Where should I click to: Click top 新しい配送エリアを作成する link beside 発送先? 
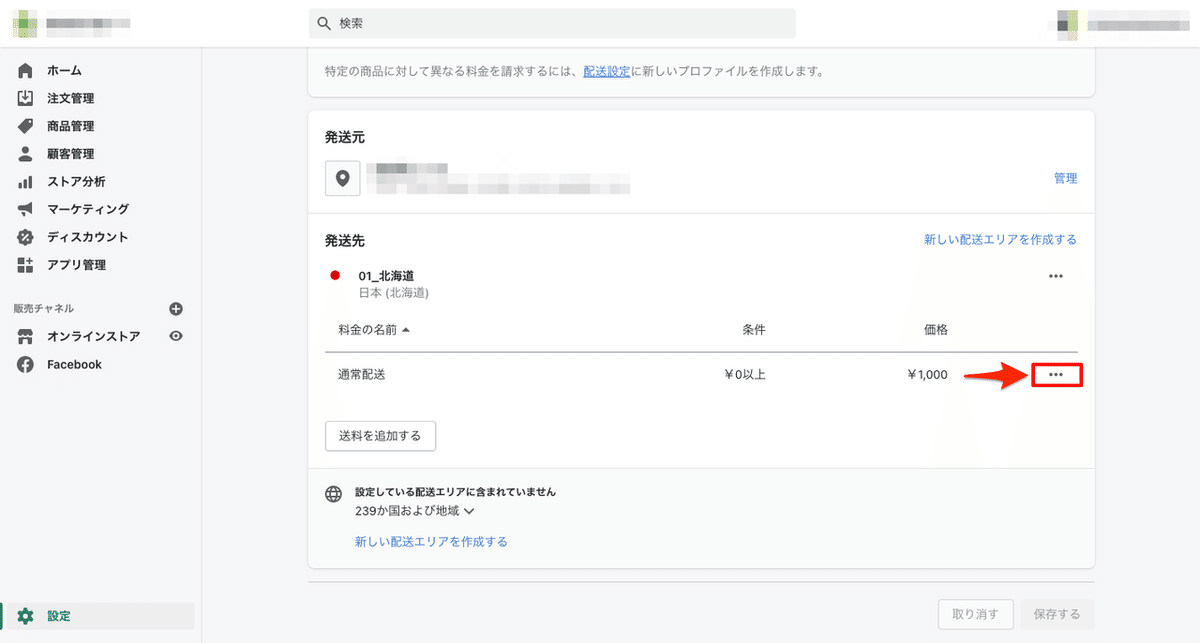tap(1000, 240)
